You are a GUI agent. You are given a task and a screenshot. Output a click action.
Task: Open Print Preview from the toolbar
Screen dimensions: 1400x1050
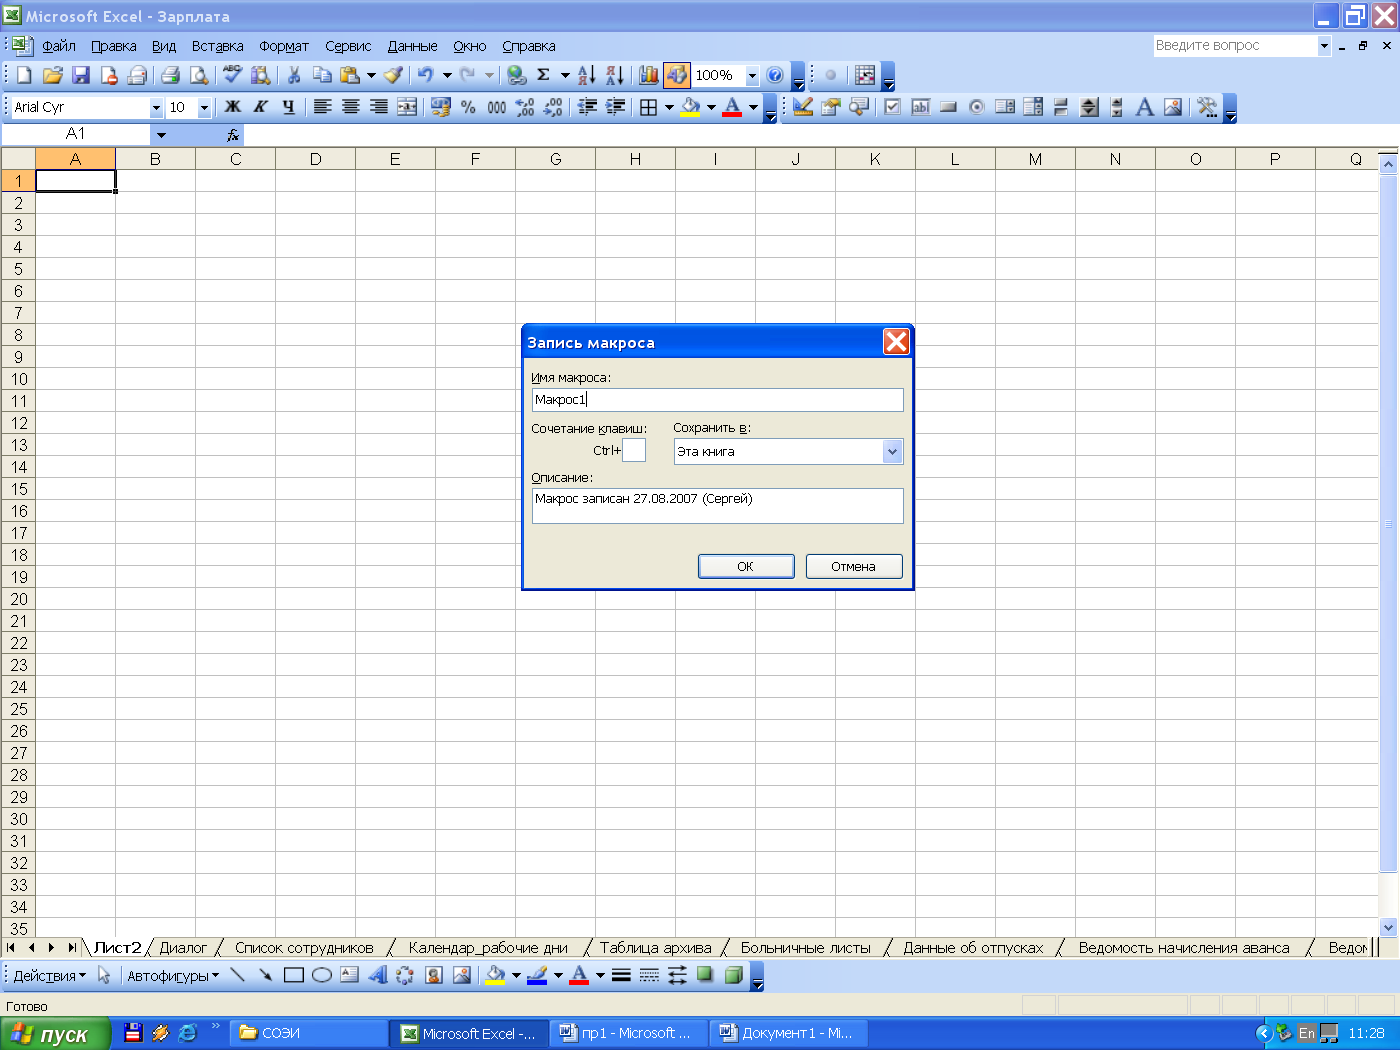pyautogui.click(x=199, y=75)
